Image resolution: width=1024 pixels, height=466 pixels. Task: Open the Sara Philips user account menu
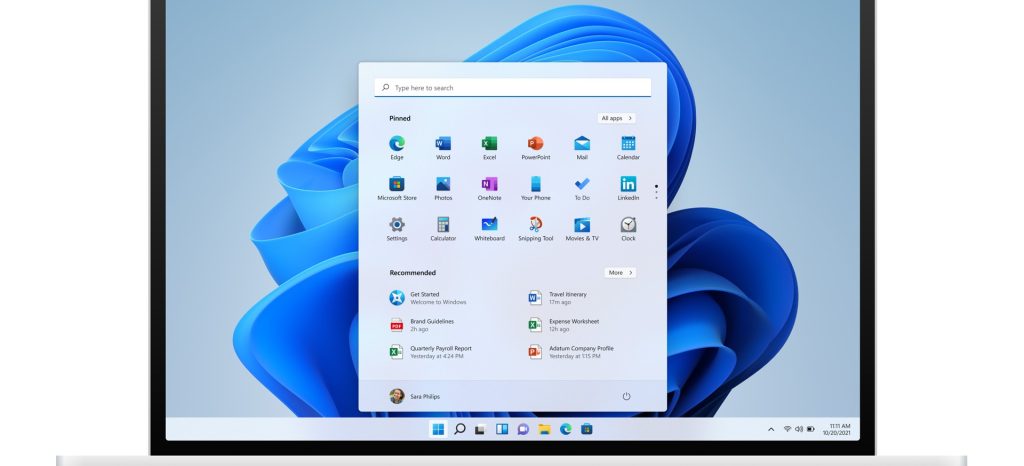click(x=414, y=396)
